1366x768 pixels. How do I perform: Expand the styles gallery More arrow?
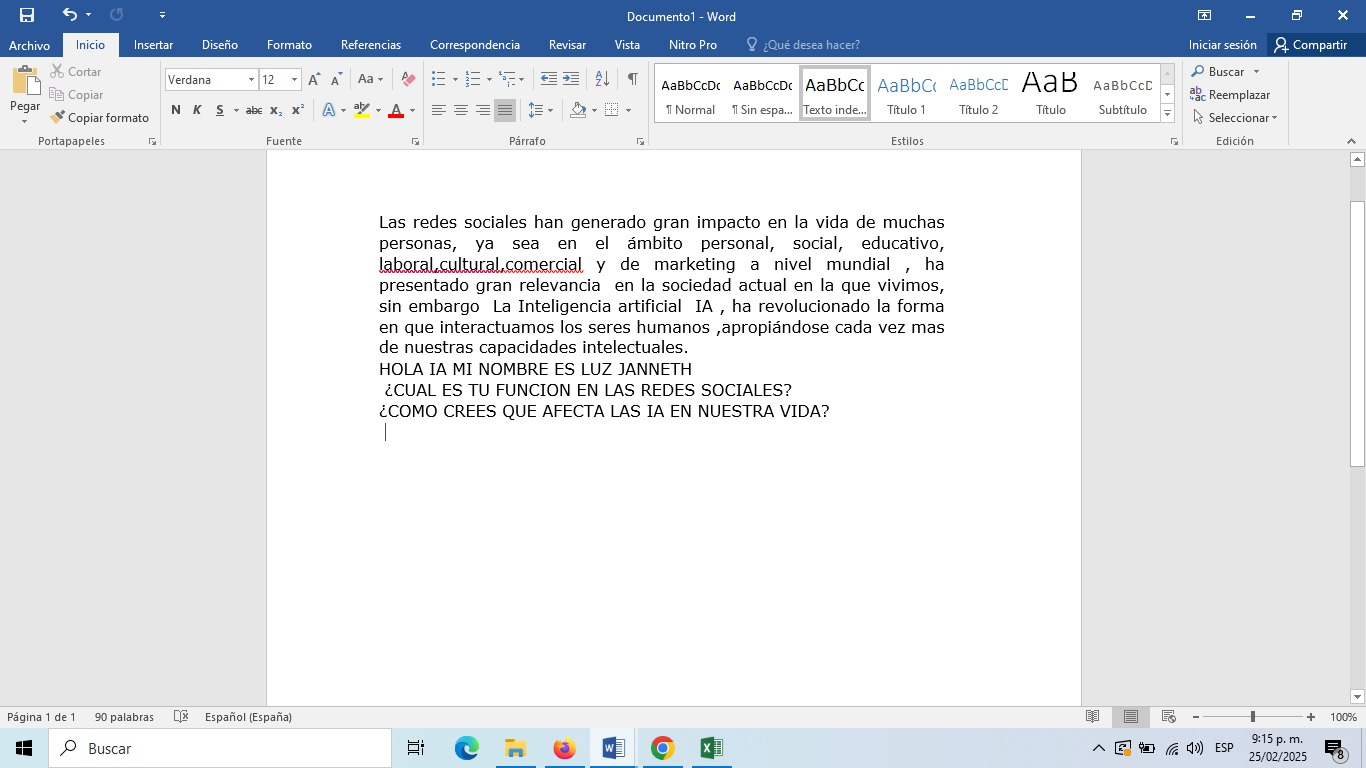coord(1167,114)
